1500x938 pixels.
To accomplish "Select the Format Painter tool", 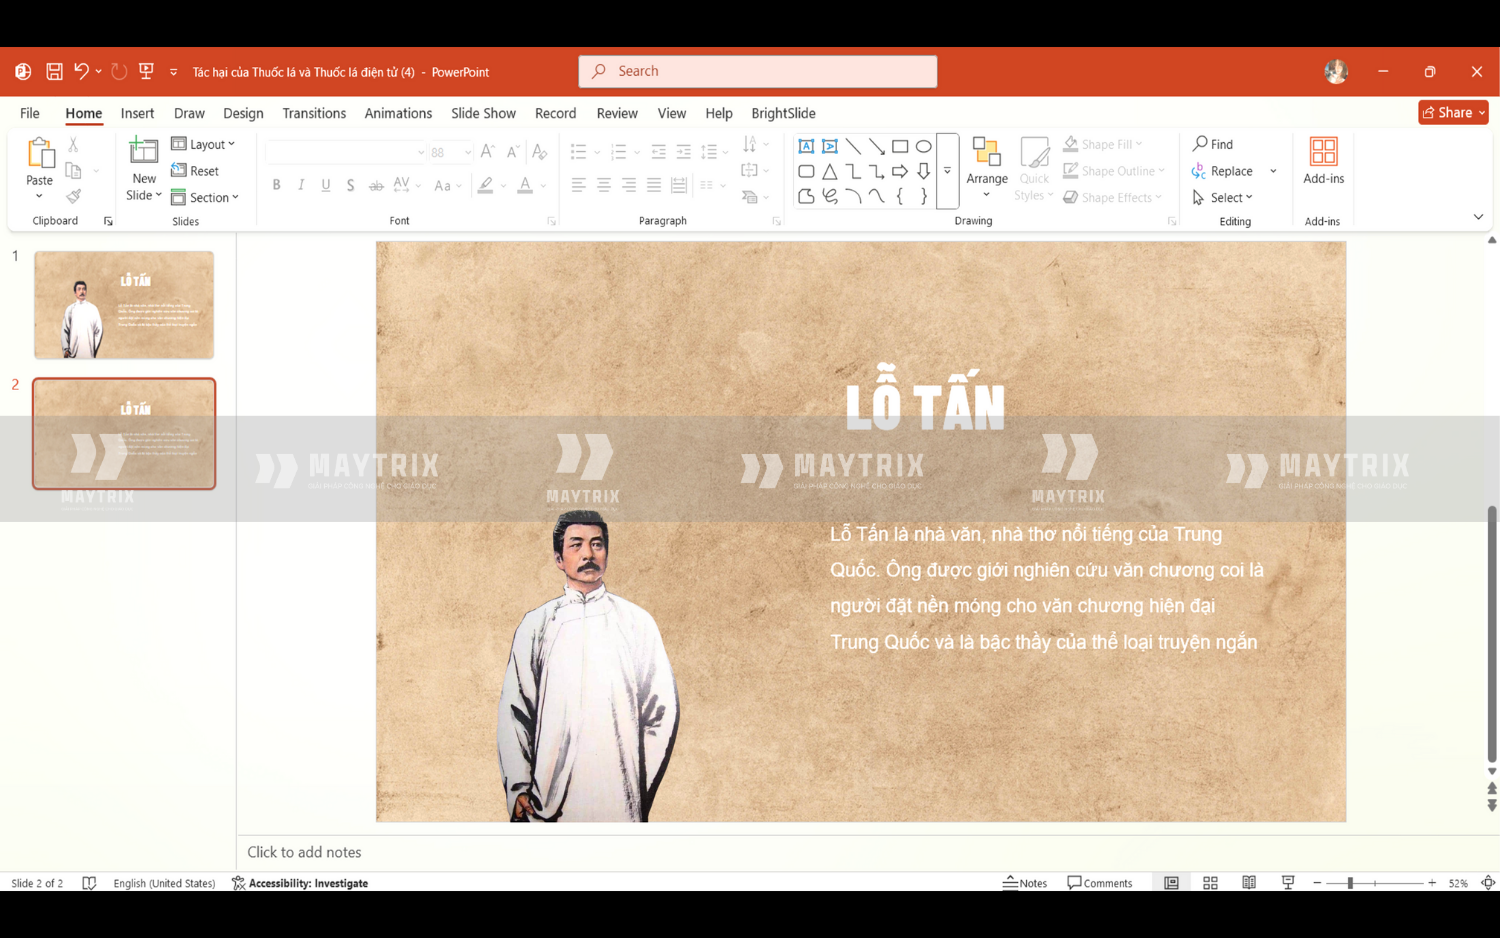I will [x=73, y=196].
